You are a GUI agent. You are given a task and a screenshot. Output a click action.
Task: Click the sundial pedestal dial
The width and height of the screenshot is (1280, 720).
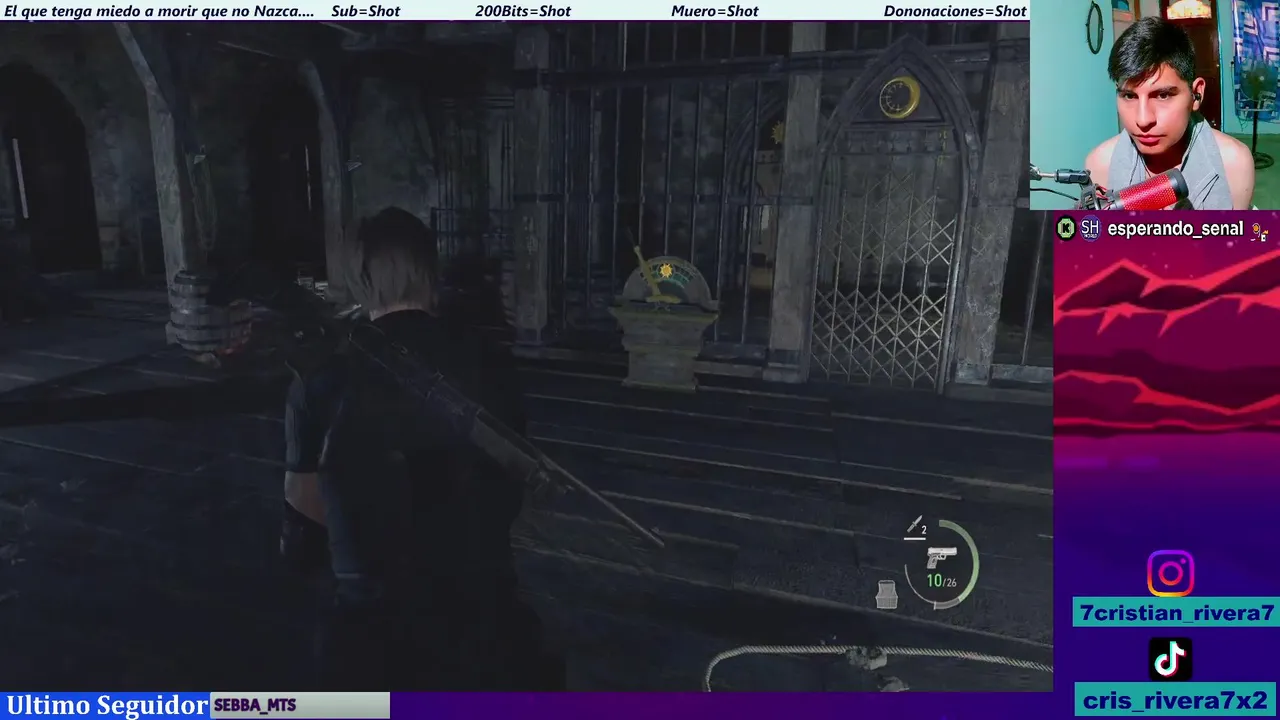[x=665, y=280]
